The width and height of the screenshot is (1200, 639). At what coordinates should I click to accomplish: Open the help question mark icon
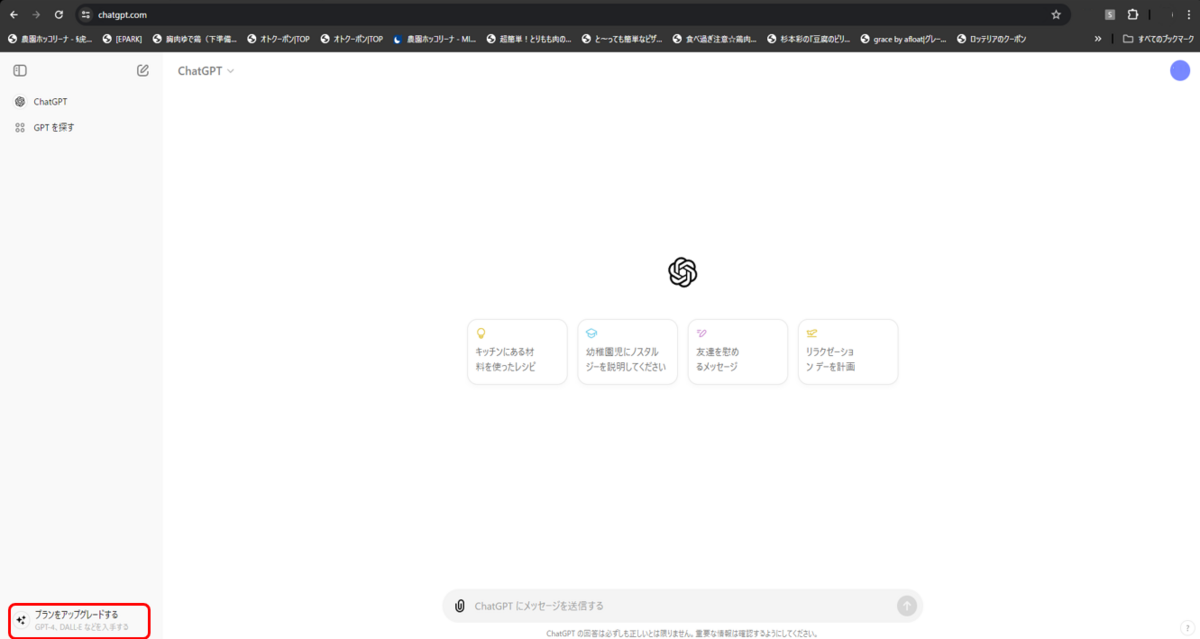[x=1185, y=627]
